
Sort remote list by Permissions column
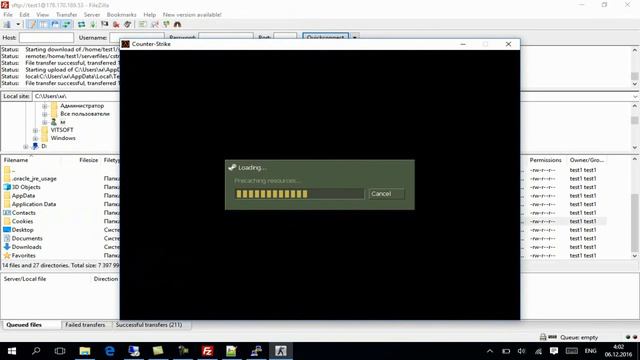[x=546, y=160]
